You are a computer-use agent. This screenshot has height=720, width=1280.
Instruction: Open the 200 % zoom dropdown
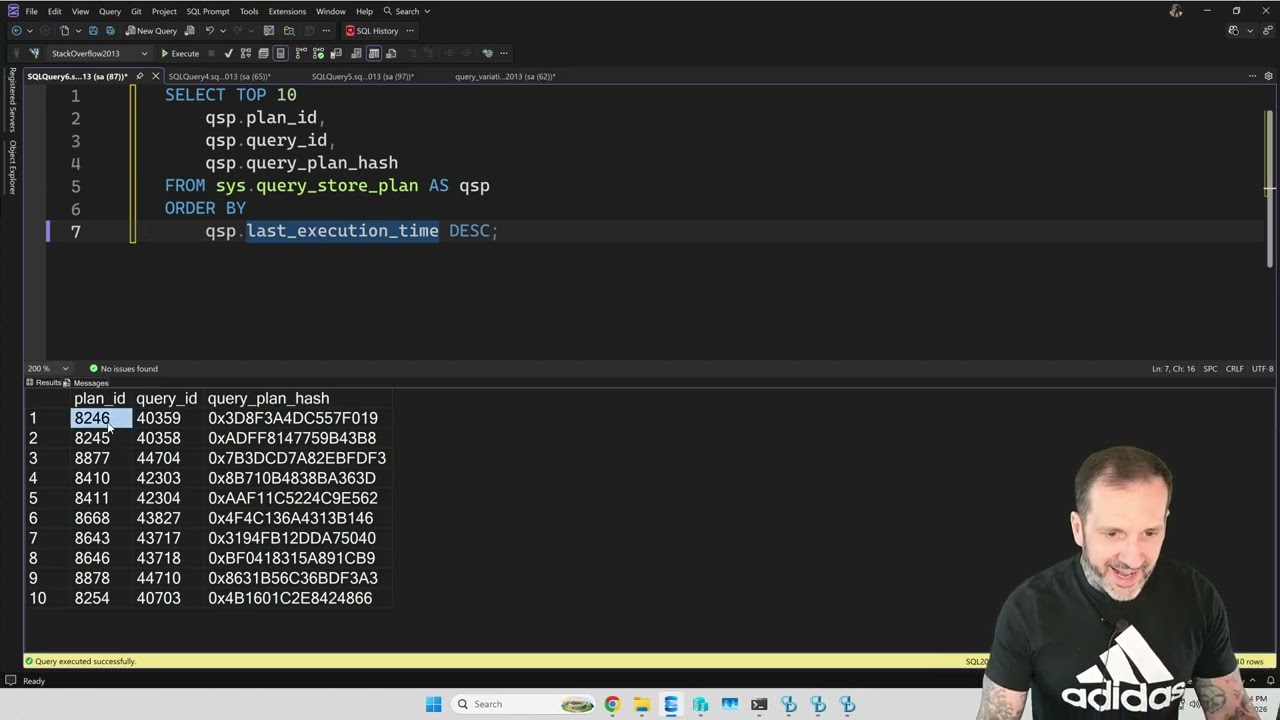click(48, 369)
